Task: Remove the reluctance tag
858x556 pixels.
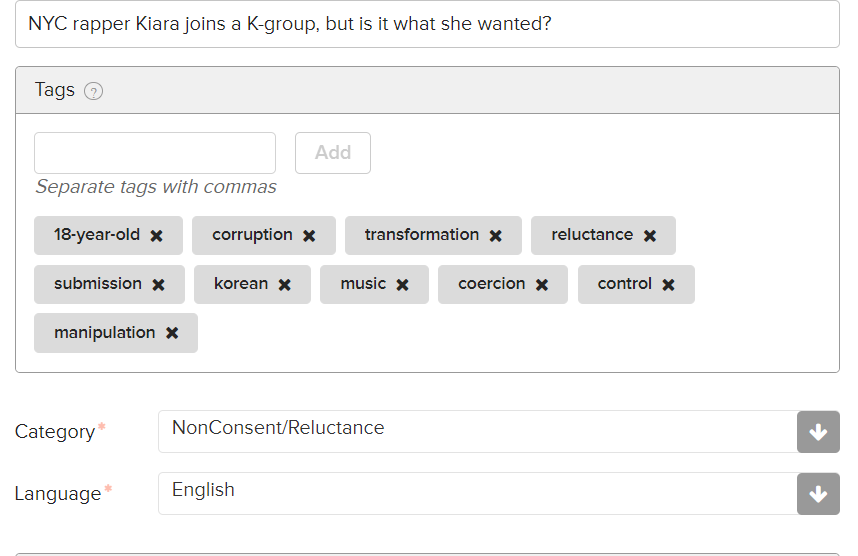Action: tap(650, 236)
